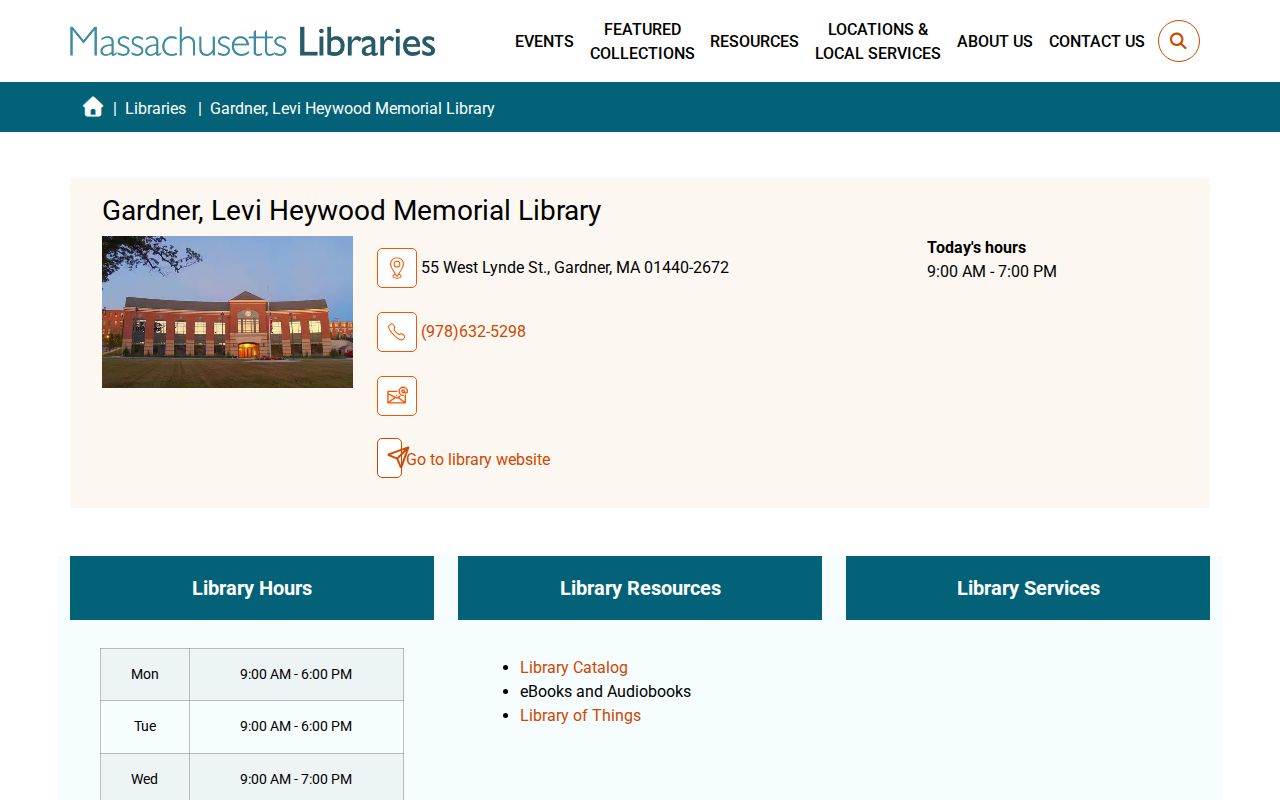Click the email envelope icon
1280x800 pixels.
[397, 396]
